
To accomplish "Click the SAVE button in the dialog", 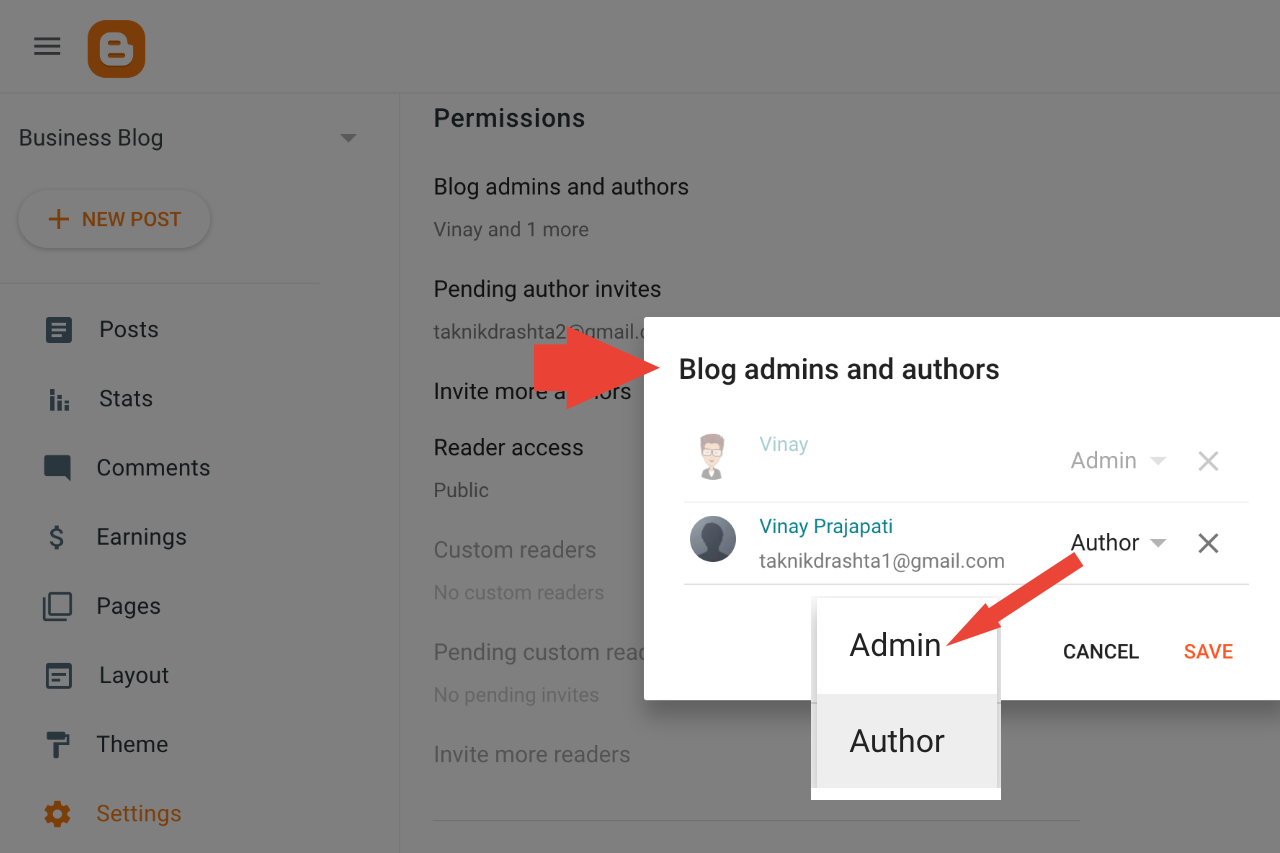I will (1208, 652).
